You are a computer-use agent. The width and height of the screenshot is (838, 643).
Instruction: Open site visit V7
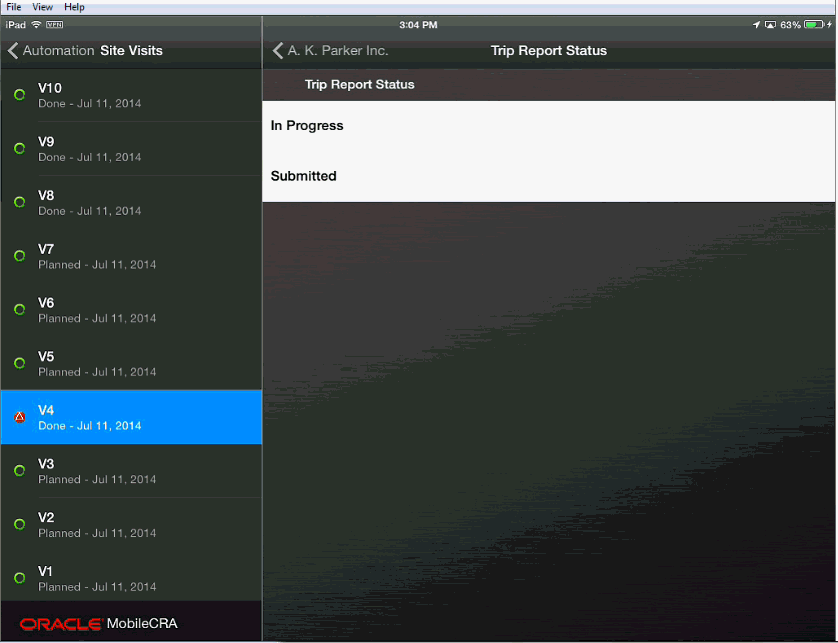click(131, 257)
